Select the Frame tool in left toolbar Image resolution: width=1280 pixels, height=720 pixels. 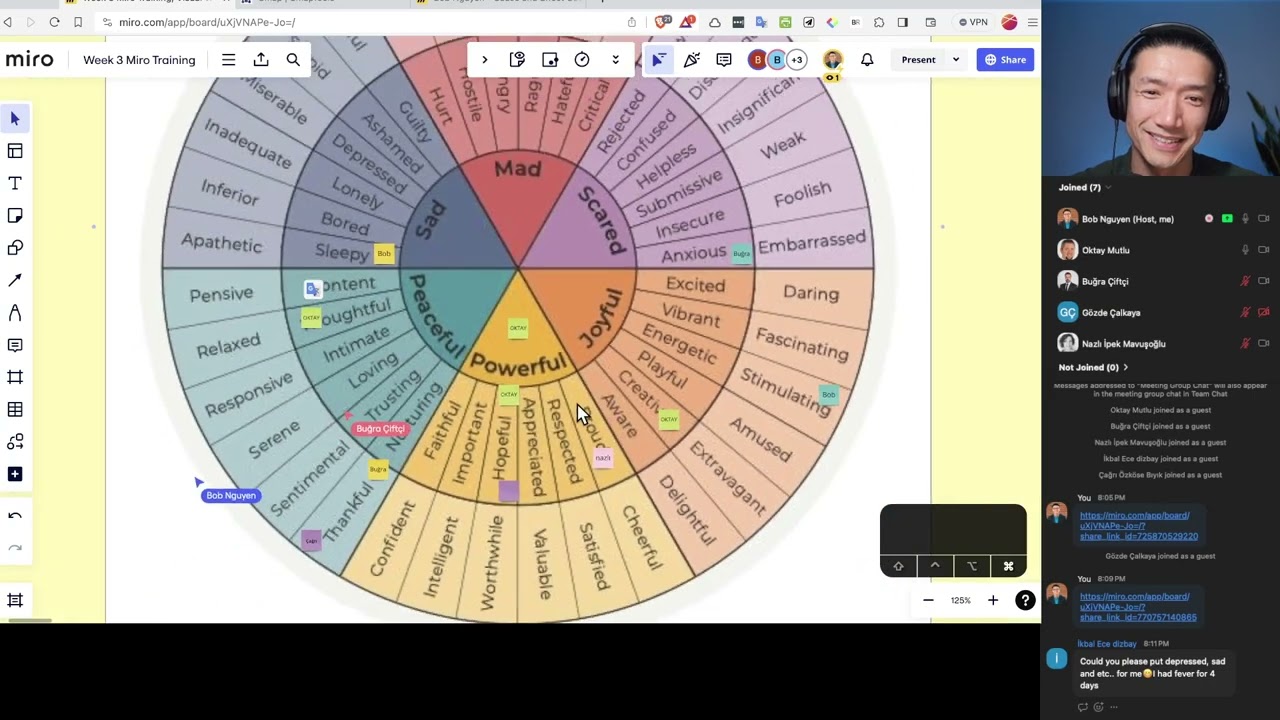click(x=15, y=377)
